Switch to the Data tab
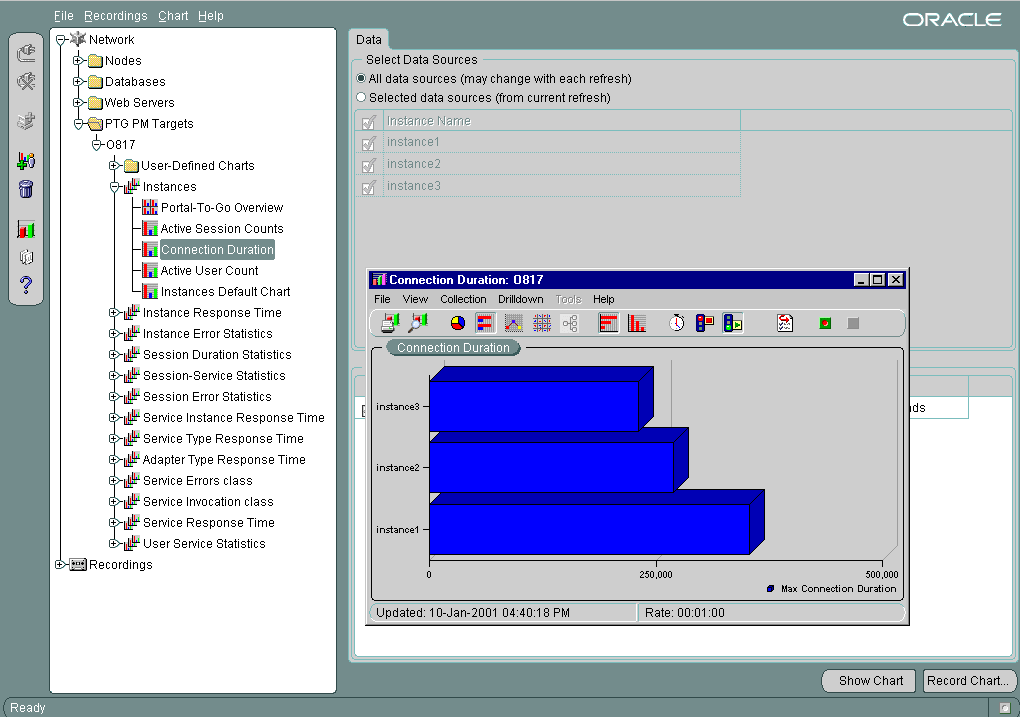The image size is (1020, 717). (369, 40)
